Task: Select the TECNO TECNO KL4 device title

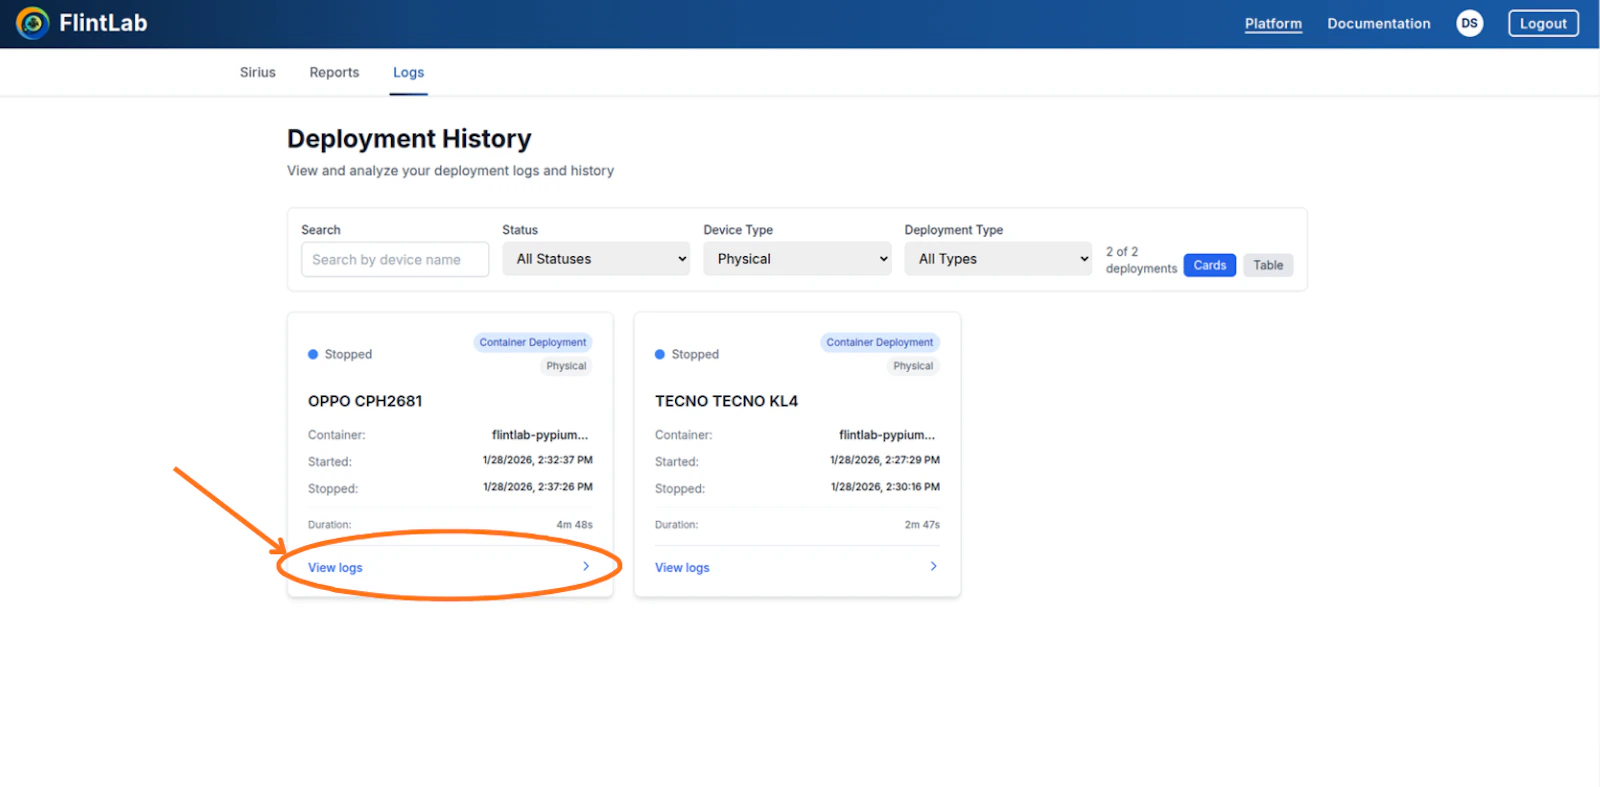Action: [726, 401]
